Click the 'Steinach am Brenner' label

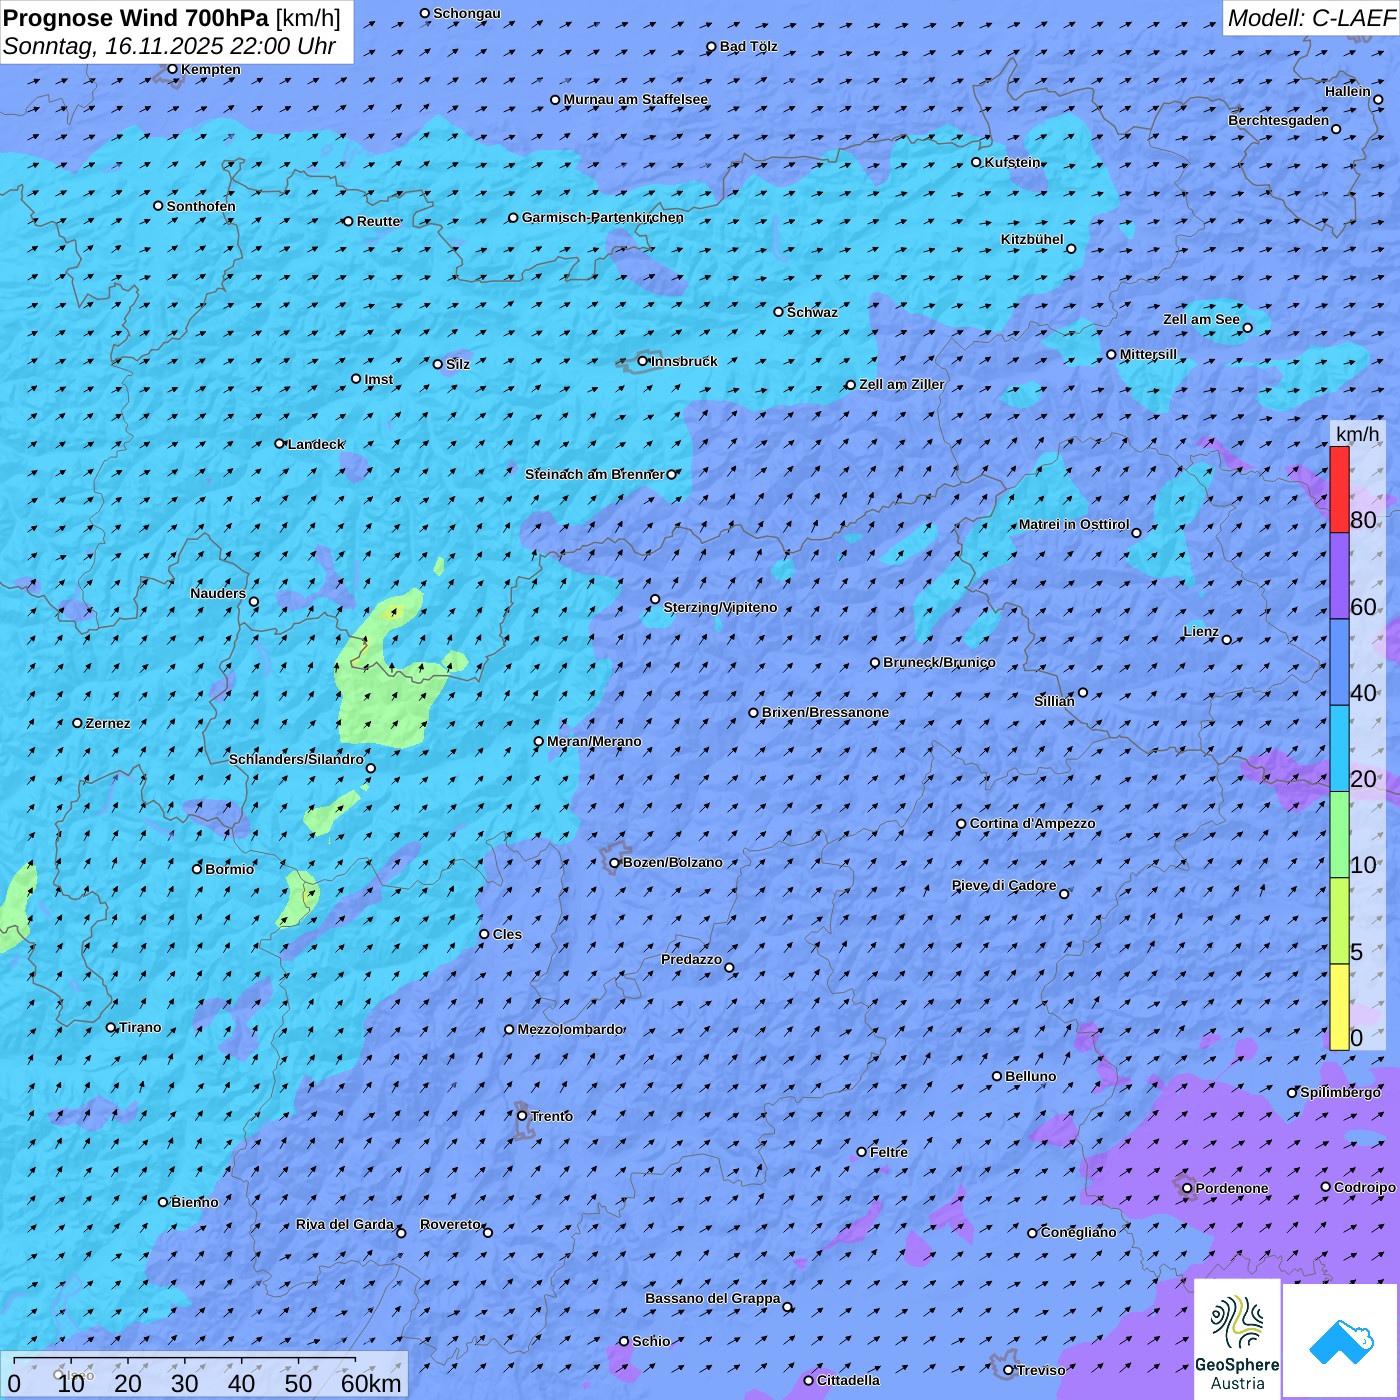594,475
